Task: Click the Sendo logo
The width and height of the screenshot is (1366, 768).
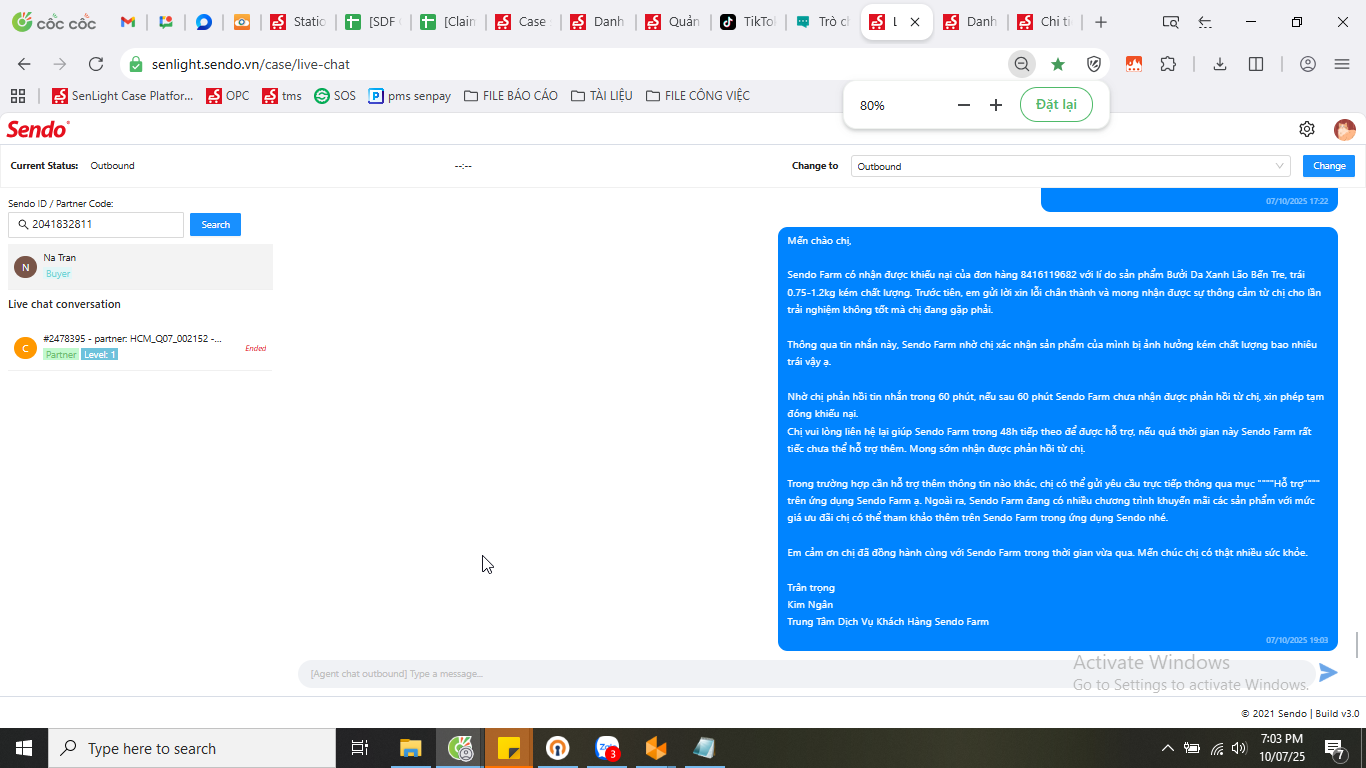Action: [38, 129]
